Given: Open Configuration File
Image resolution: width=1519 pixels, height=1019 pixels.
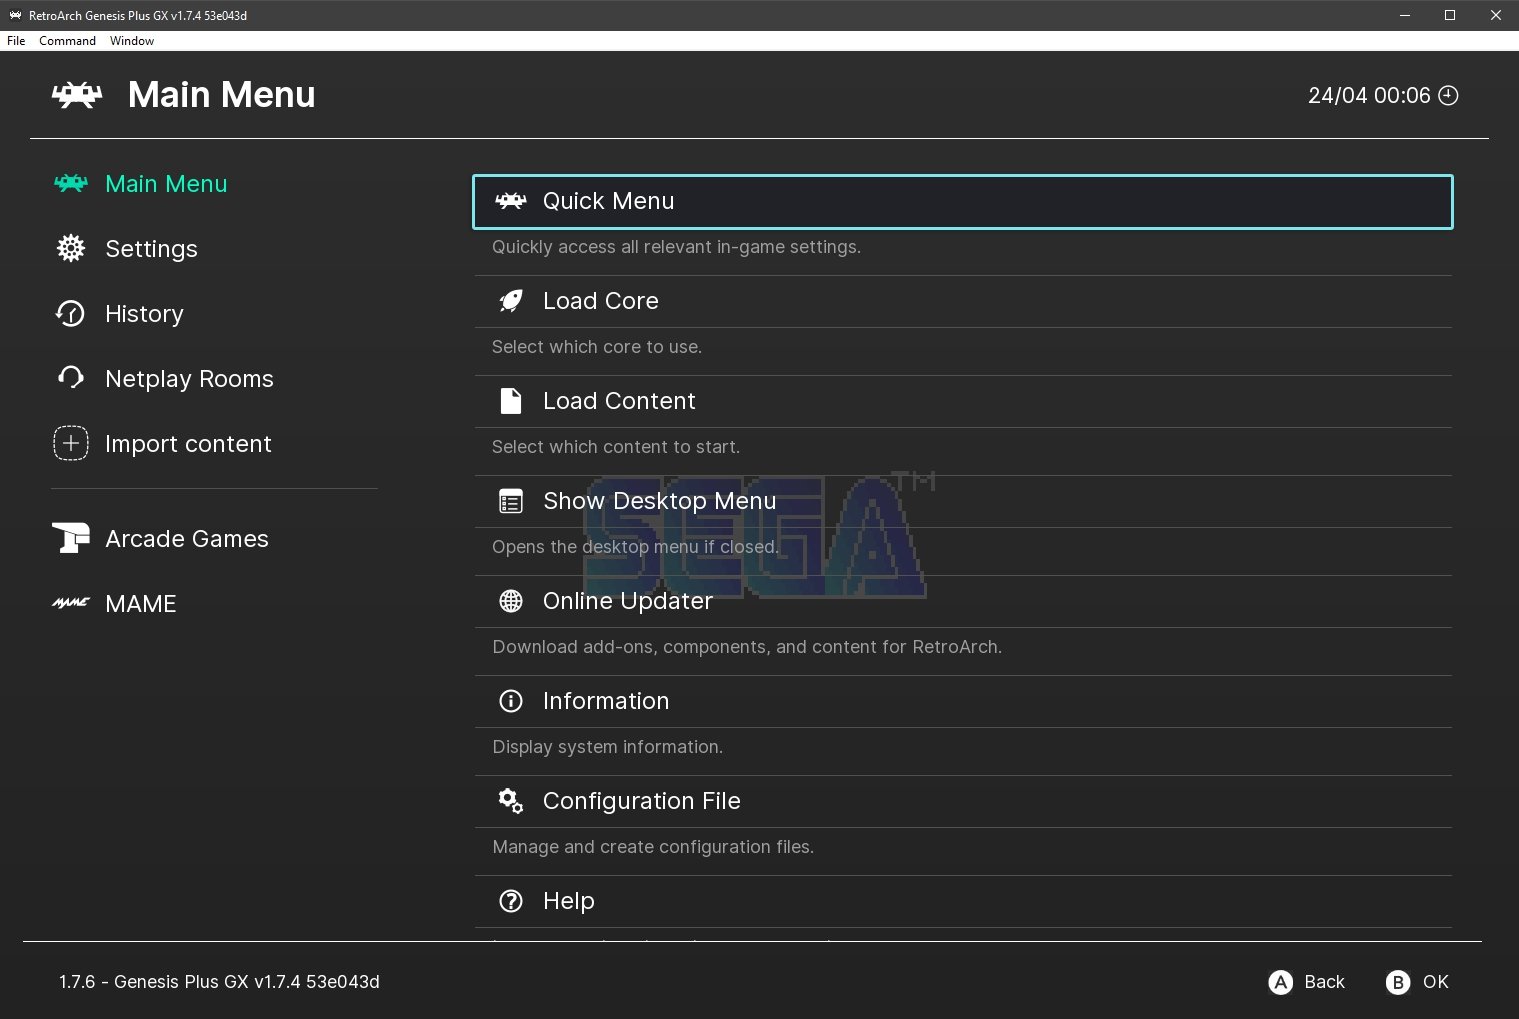Looking at the screenshot, I should 962,801.
